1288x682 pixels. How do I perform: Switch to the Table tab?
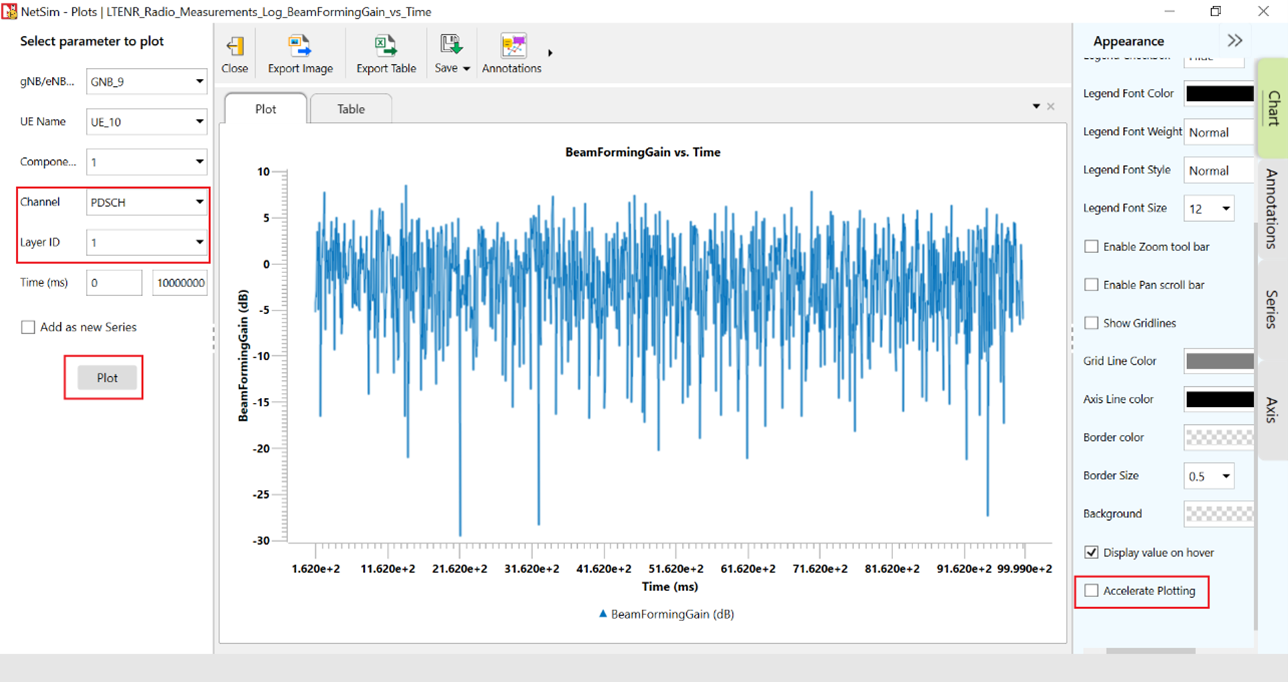pos(351,109)
